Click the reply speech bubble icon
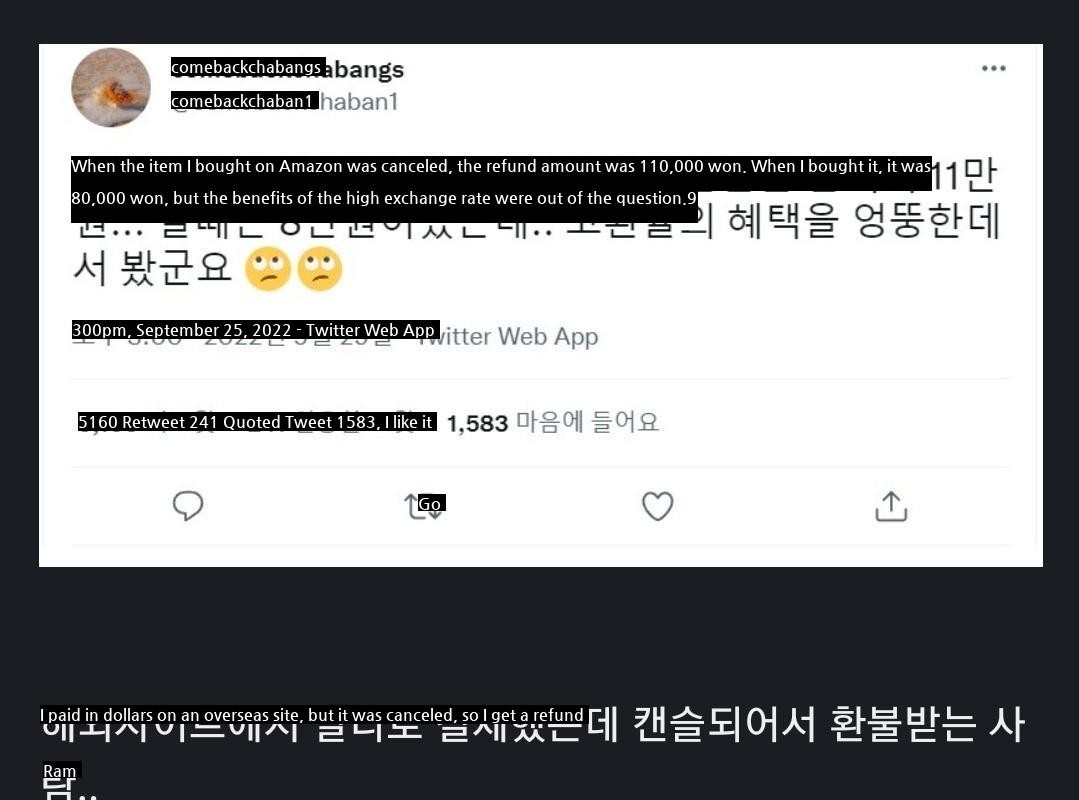Viewport: 1079px width, 800px height. 188,506
